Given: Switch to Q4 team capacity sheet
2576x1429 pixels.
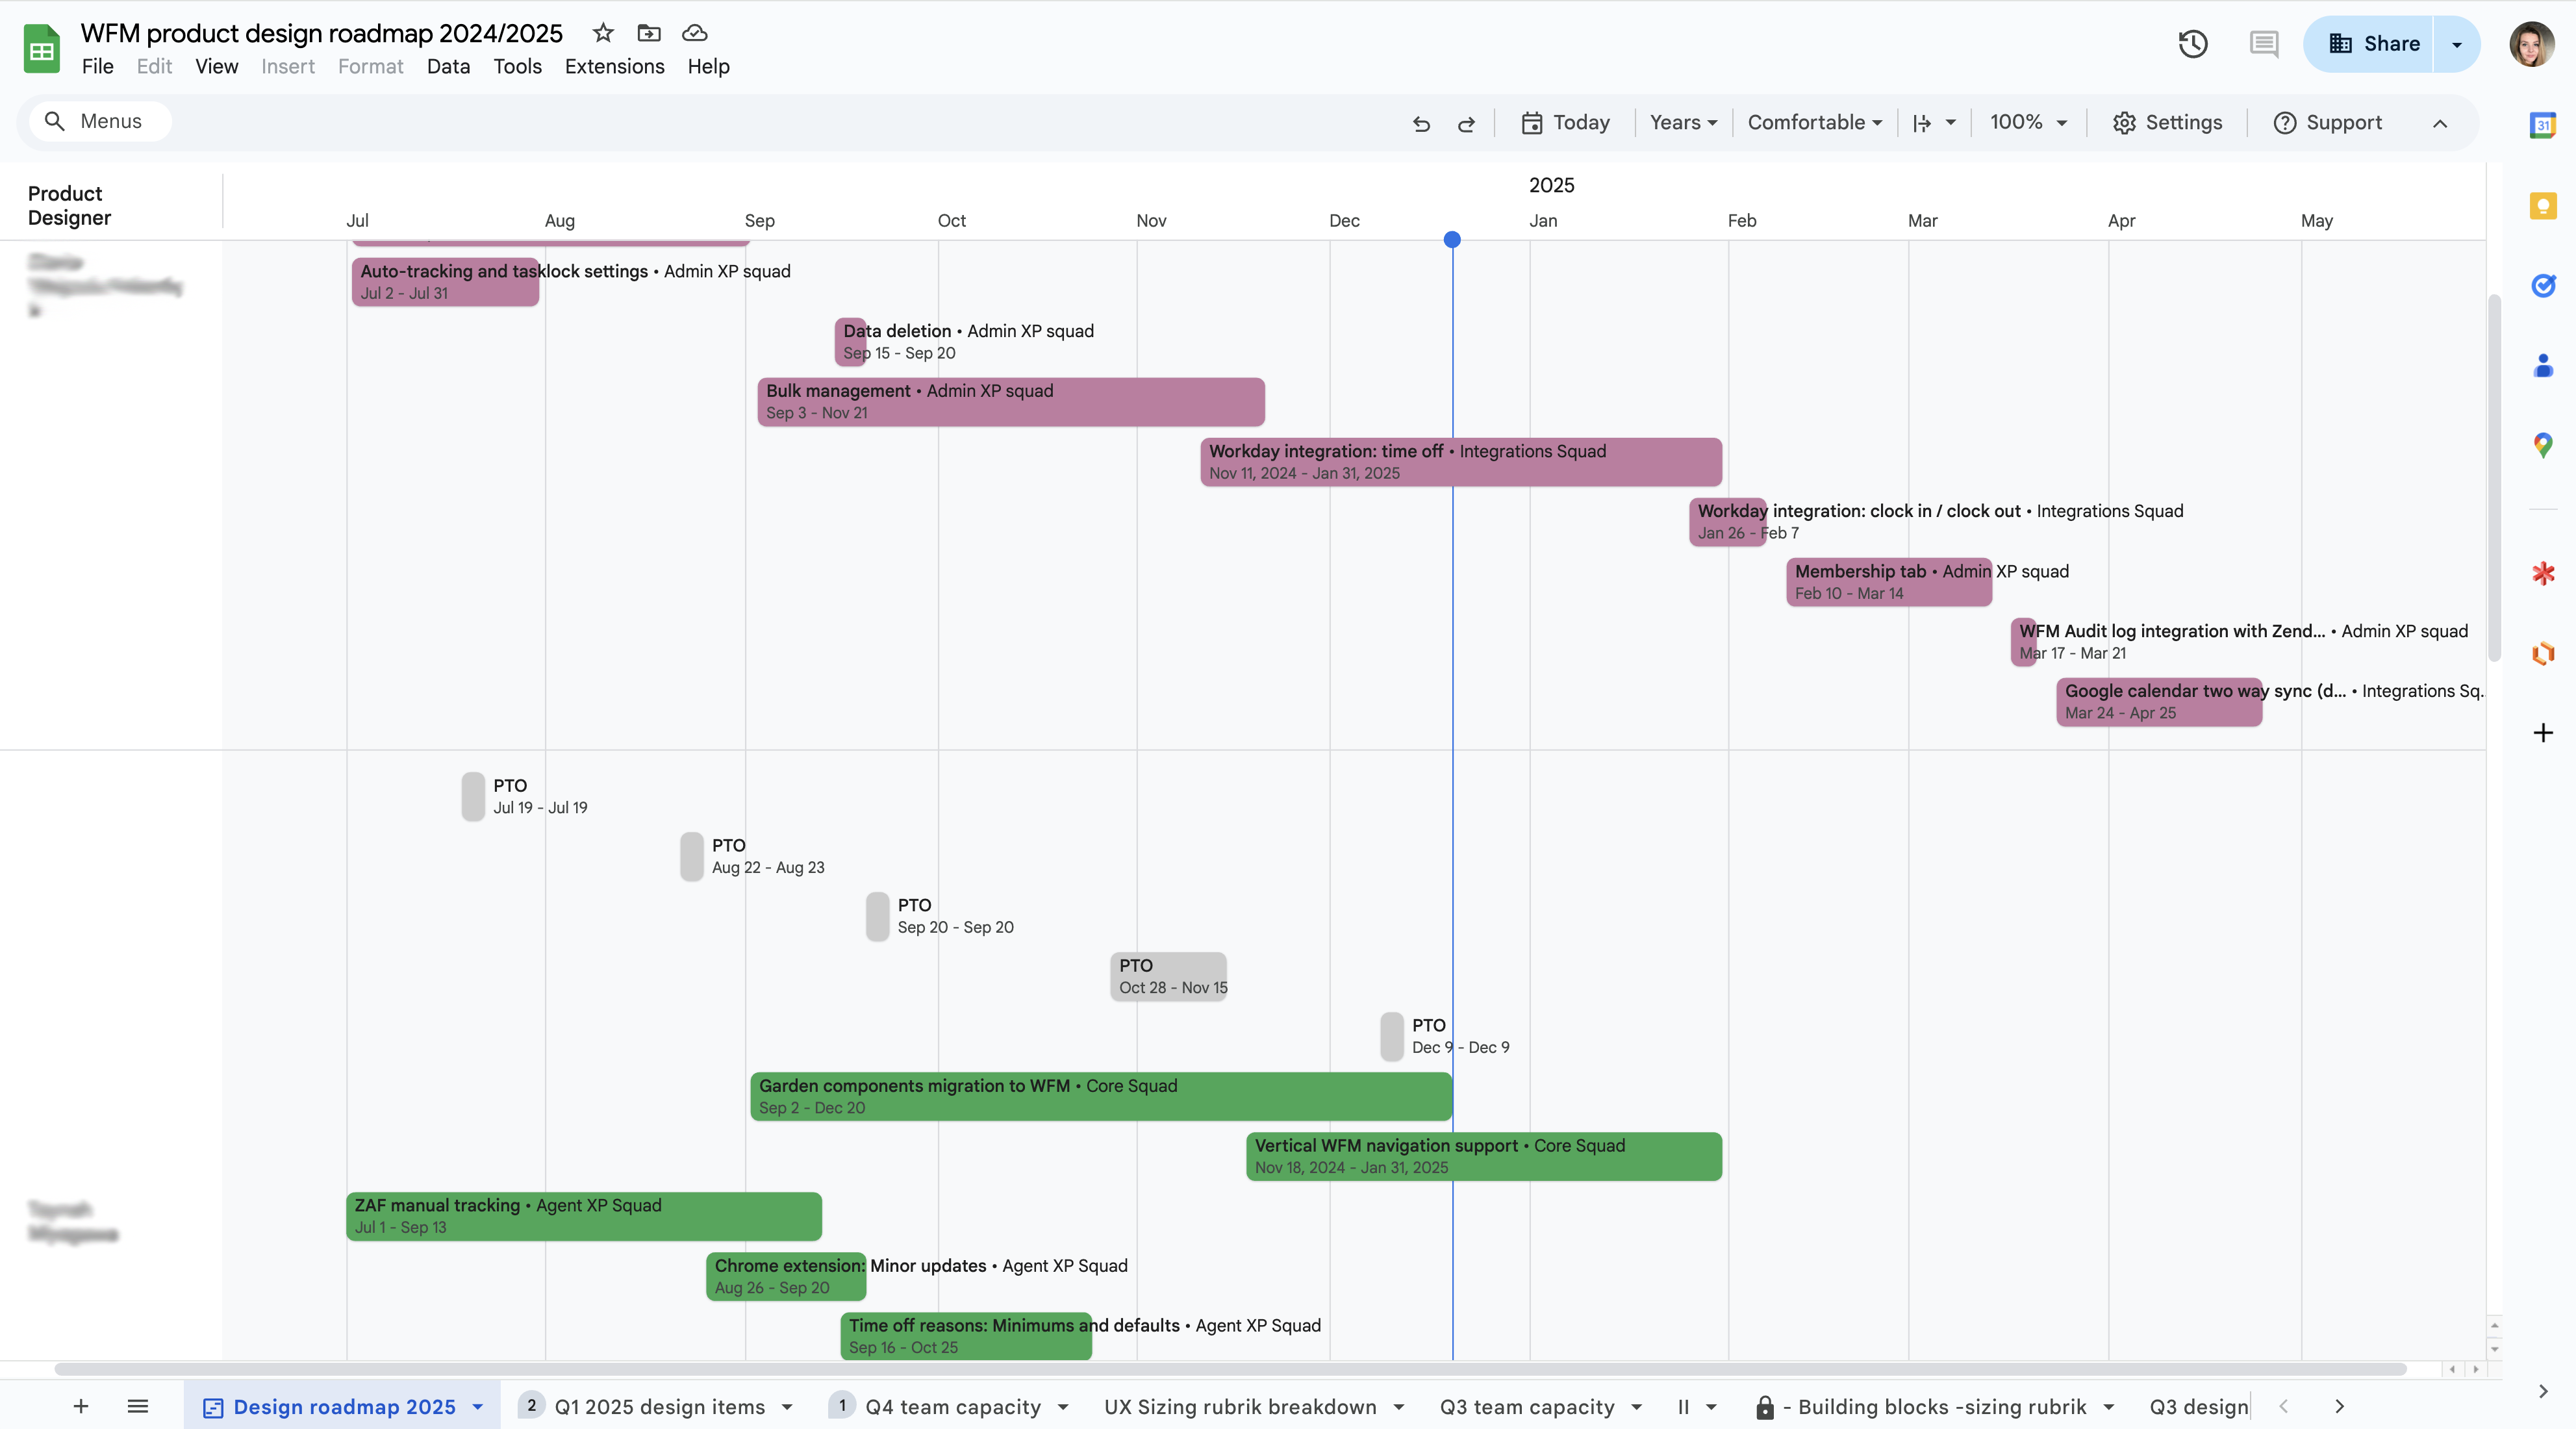Looking at the screenshot, I should click(x=952, y=1407).
